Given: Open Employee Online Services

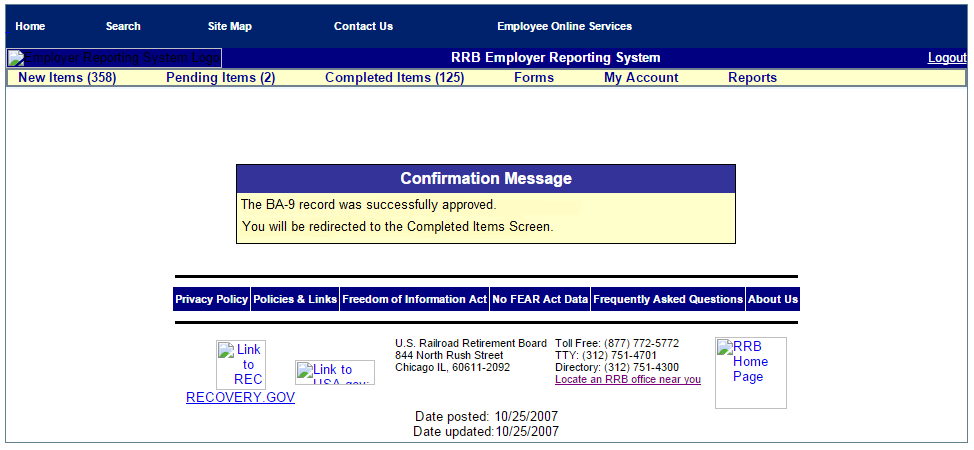Looking at the screenshot, I should click(x=564, y=26).
